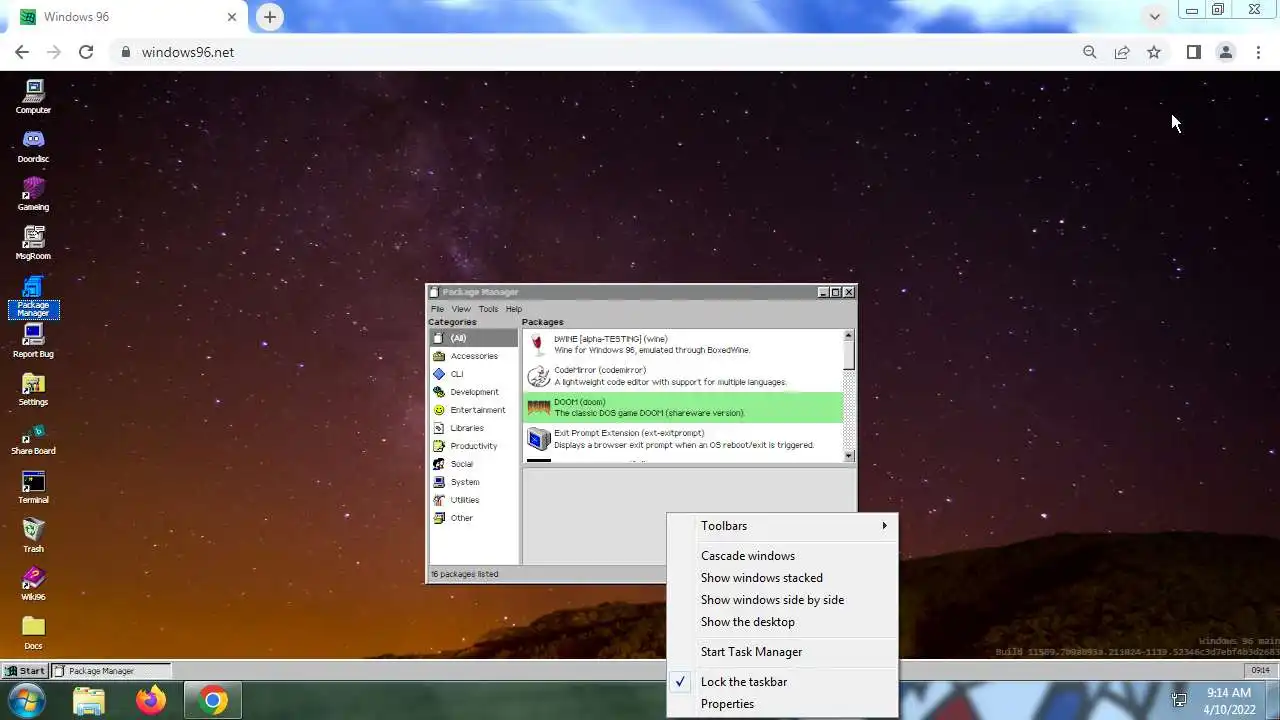The height and width of the screenshot is (720, 1280).
Task: Expand the Toolbars submenu
Action: pyautogui.click(x=782, y=526)
